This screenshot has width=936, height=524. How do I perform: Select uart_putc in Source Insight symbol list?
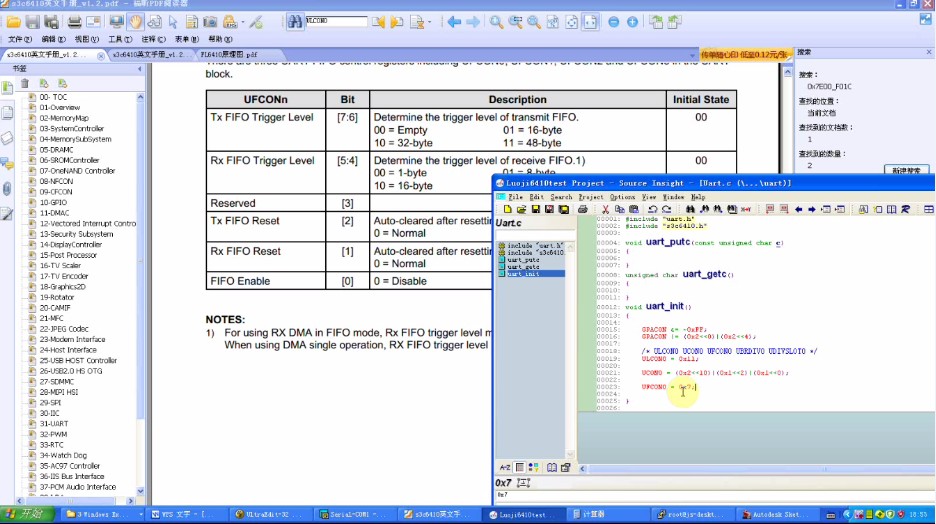pyautogui.click(x=524, y=260)
